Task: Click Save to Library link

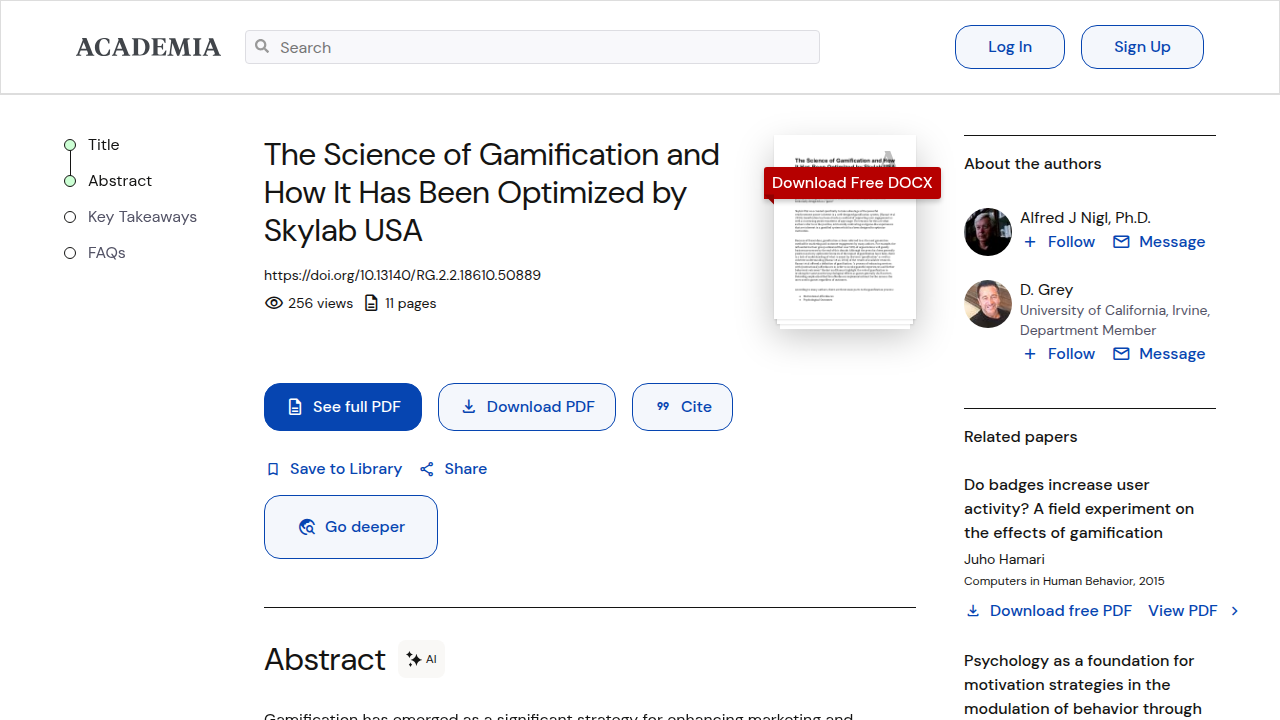Action: pos(346,469)
